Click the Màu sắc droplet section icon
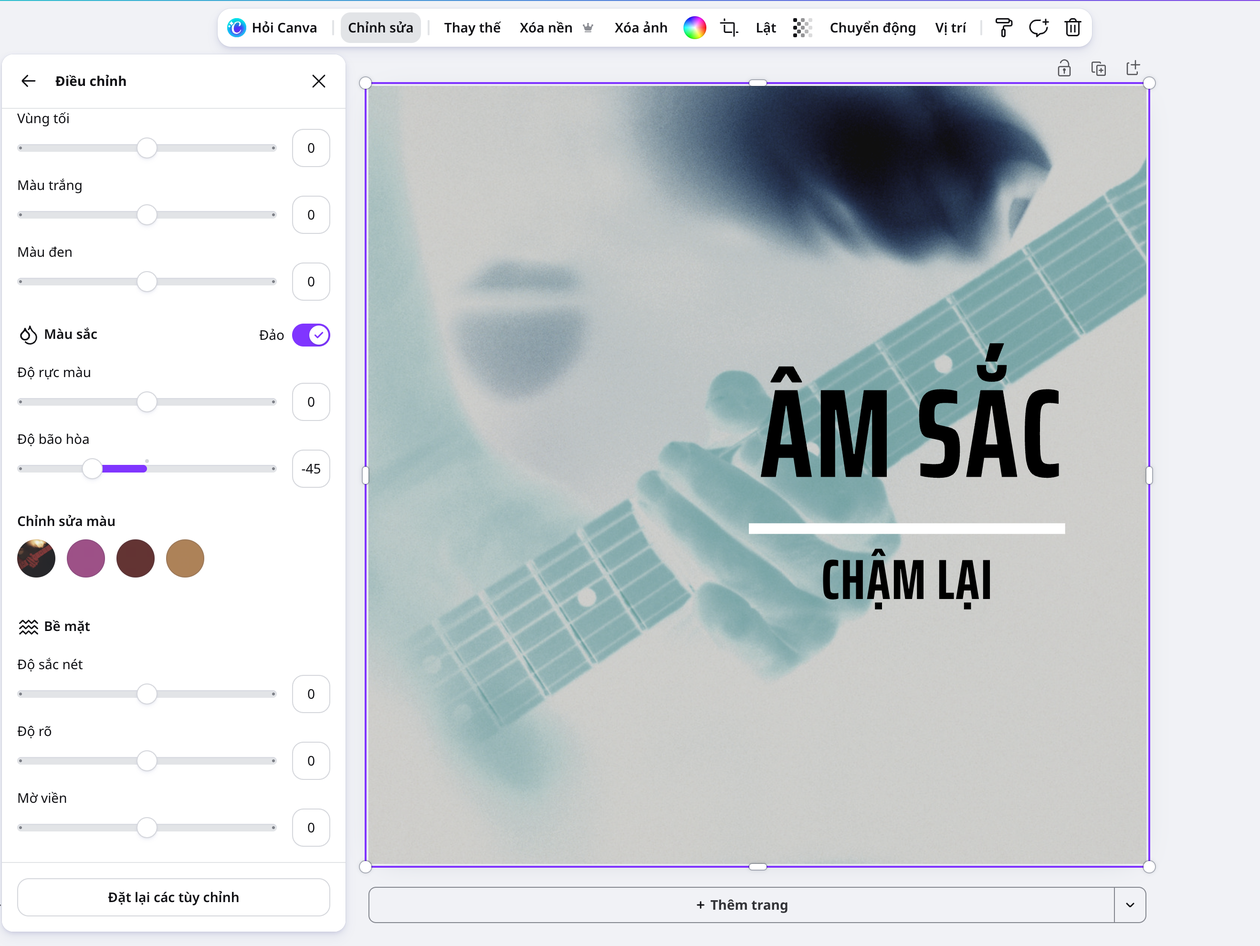Viewport: 1260px width, 946px height. pos(28,335)
